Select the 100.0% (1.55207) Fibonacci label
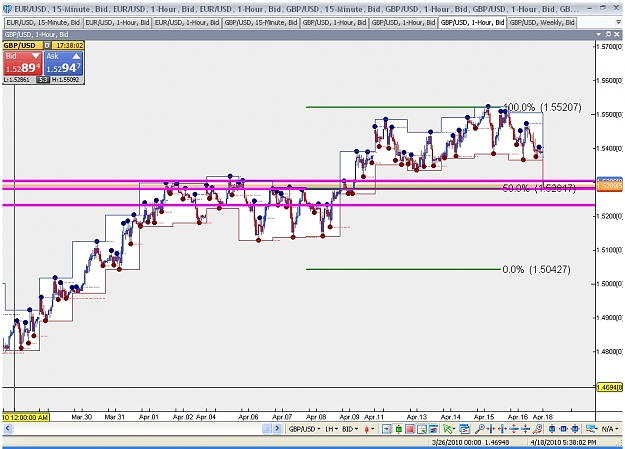625x449 pixels. (x=542, y=107)
